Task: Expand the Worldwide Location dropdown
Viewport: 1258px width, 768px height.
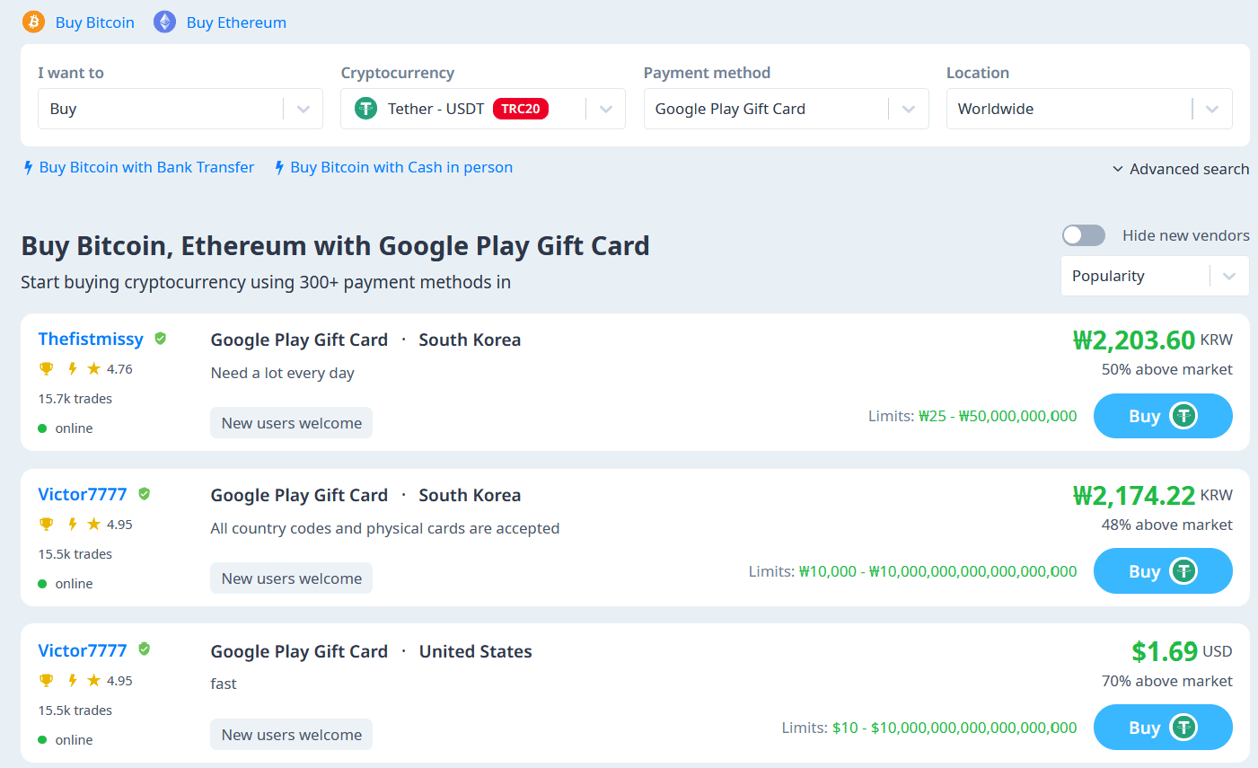Action: (1211, 108)
